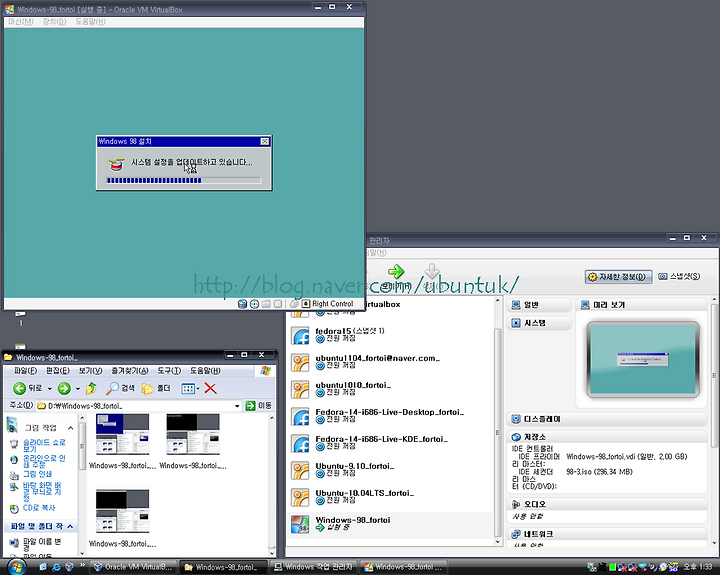Expand the 시스템 system section header
Image resolution: width=720 pixels, height=575 pixels.
pos(540,323)
